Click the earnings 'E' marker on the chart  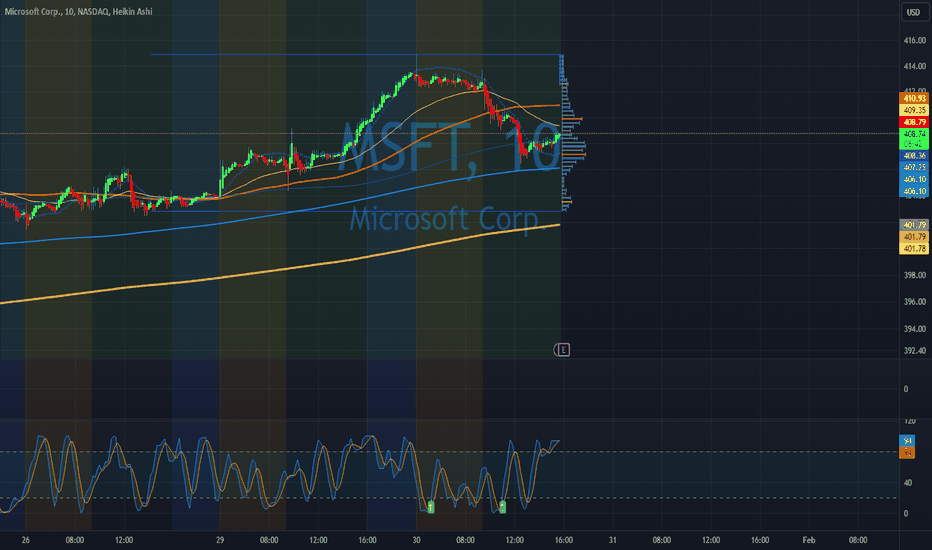coord(562,350)
